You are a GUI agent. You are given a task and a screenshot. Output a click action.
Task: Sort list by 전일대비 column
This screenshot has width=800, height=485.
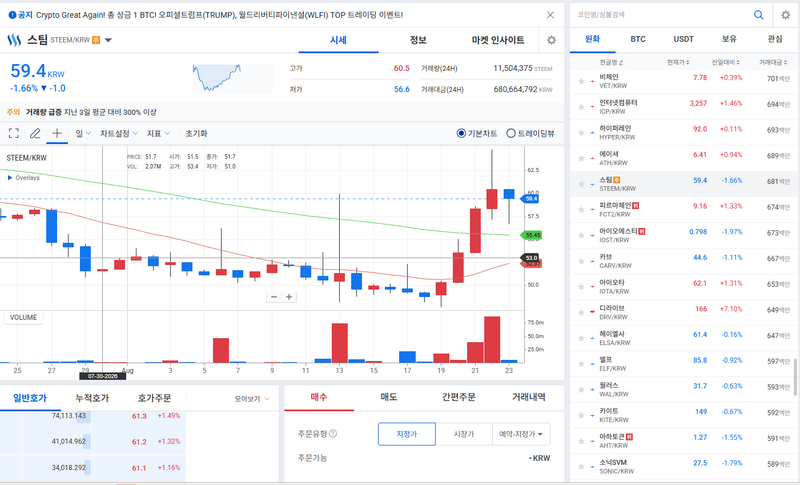[726, 62]
